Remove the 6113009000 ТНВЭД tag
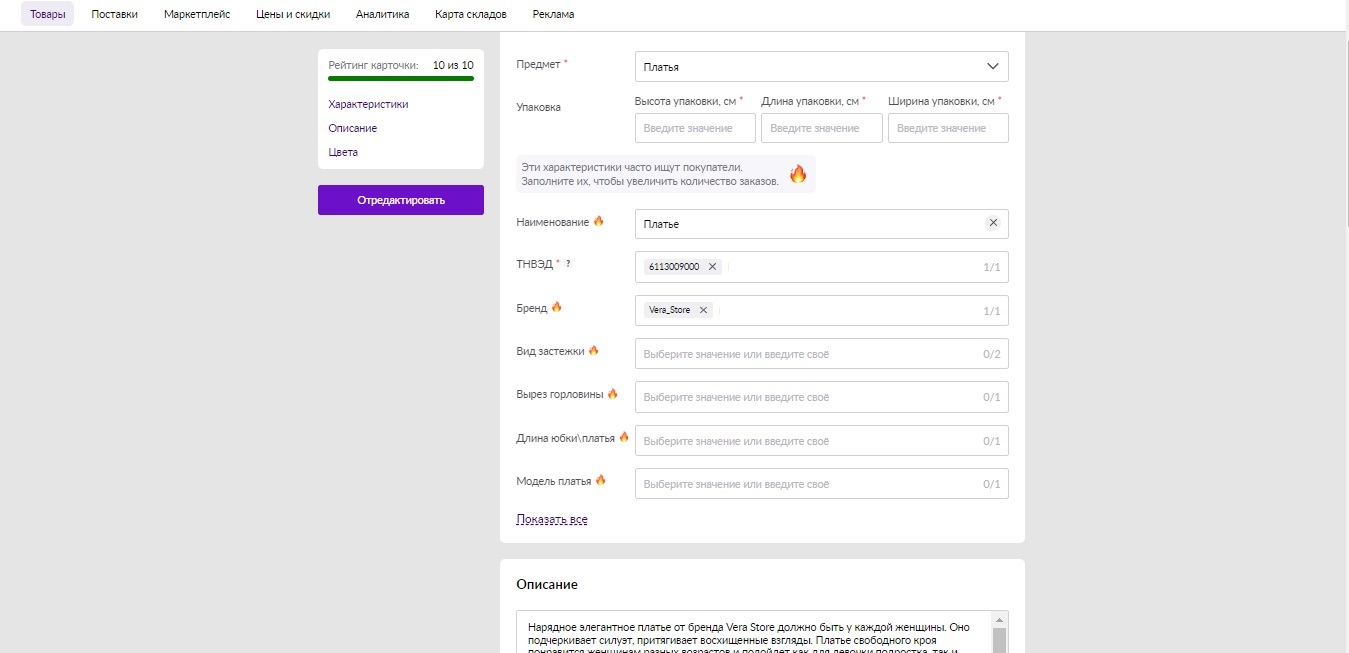The image size is (1349, 653). (x=712, y=267)
